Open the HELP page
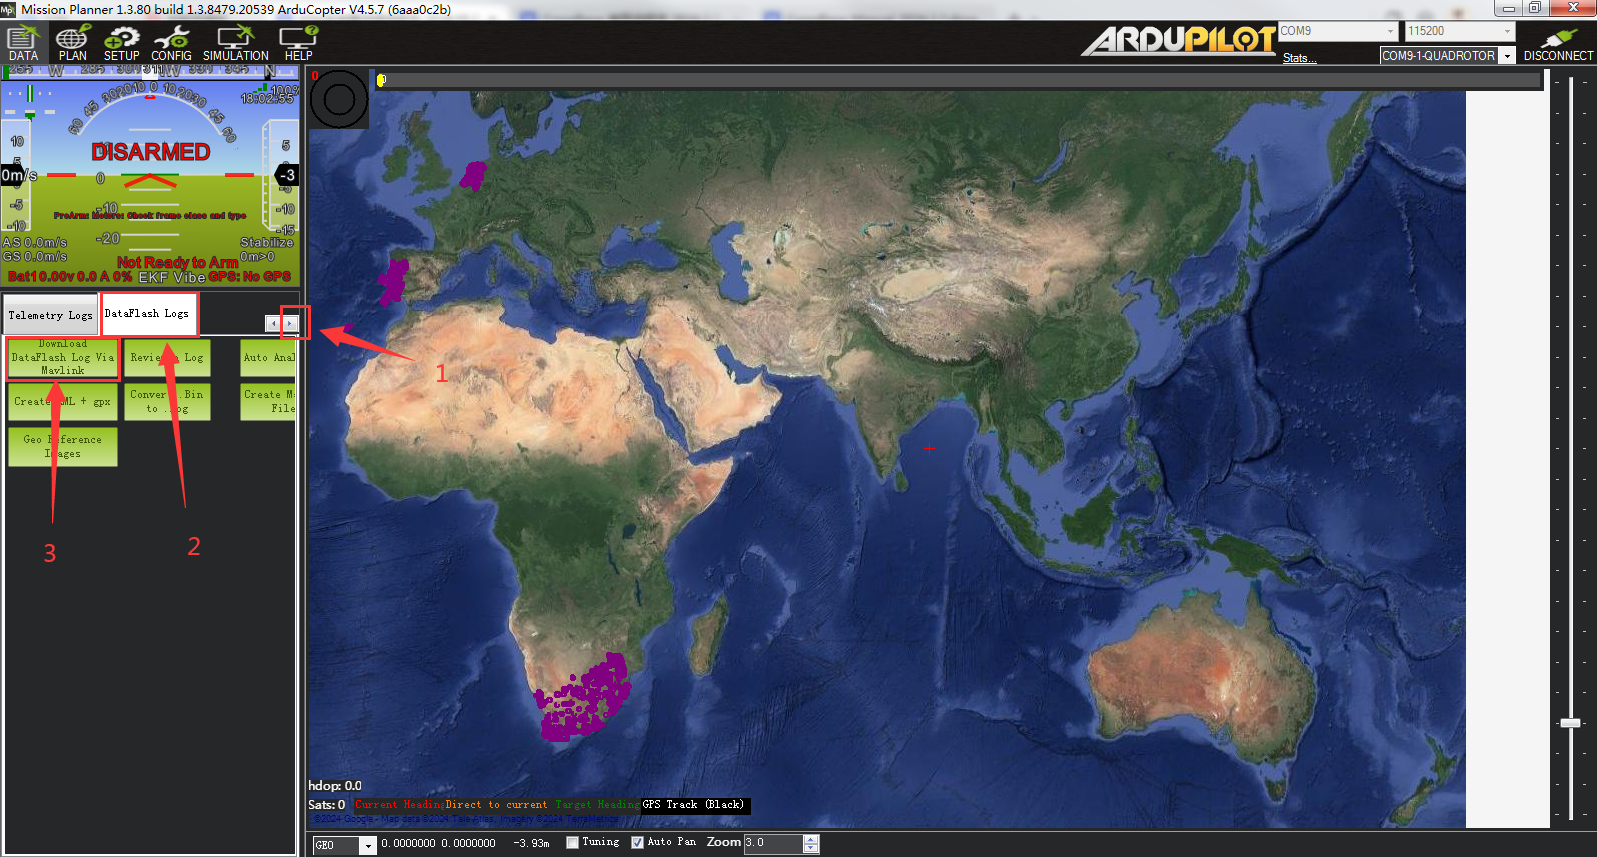Image resolution: width=1597 pixels, height=857 pixels. click(298, 43)
